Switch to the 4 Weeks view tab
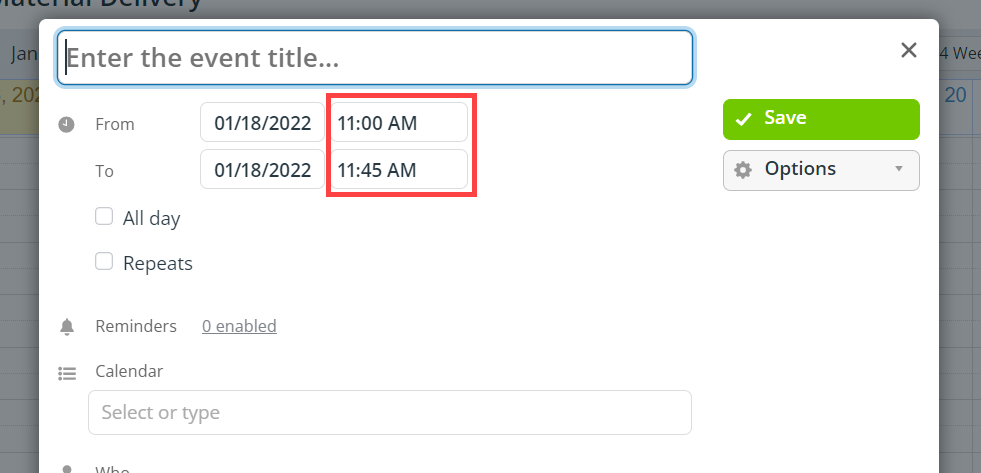Screen dimensions: 981x473 [960, 53]
